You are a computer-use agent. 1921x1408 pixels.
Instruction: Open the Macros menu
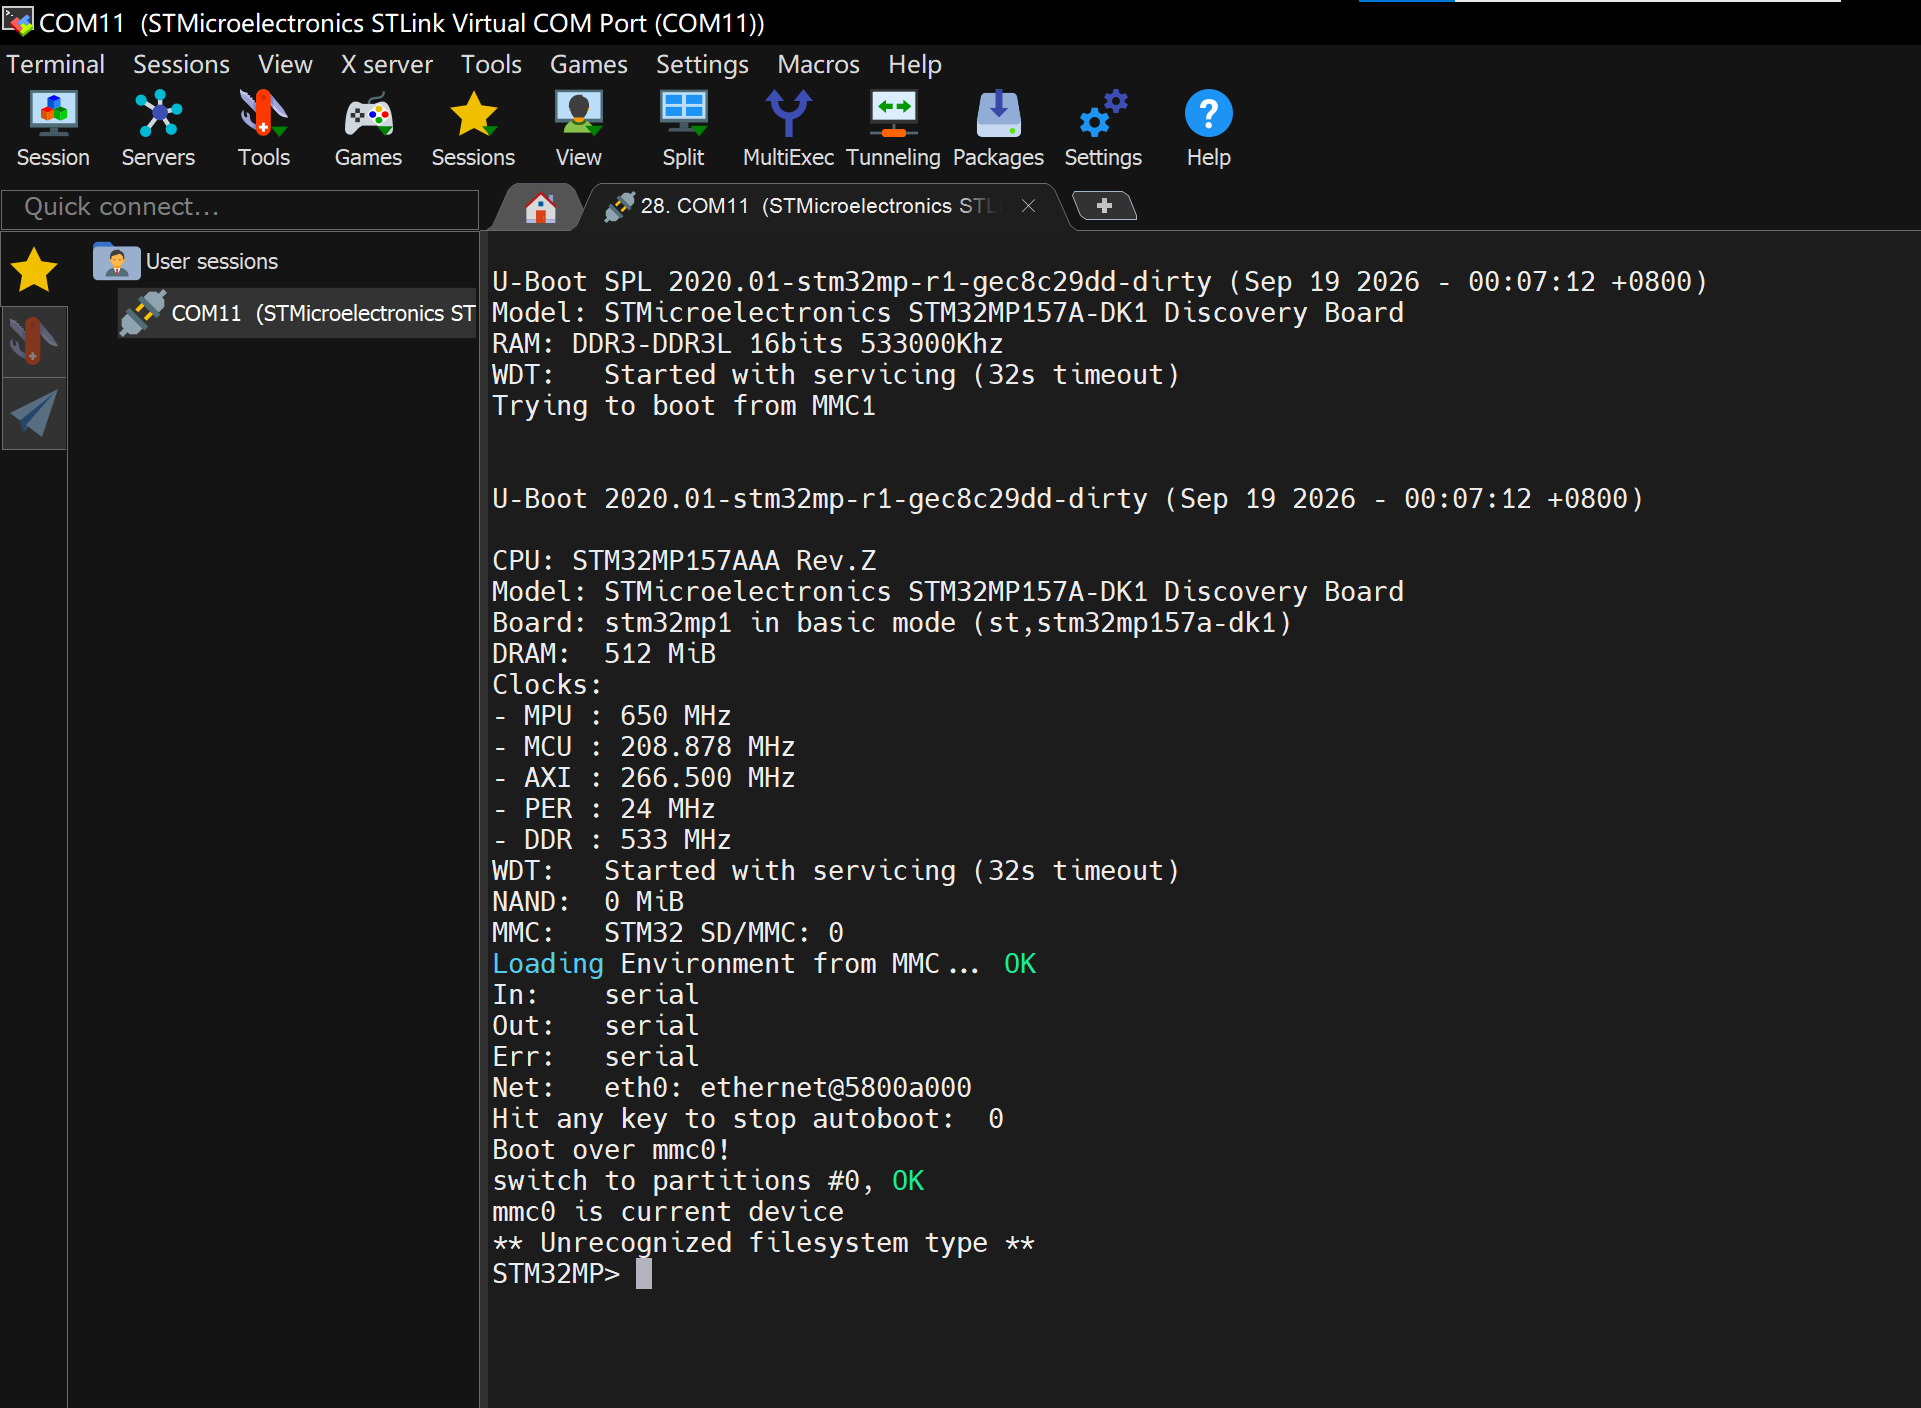coord(818,64)
